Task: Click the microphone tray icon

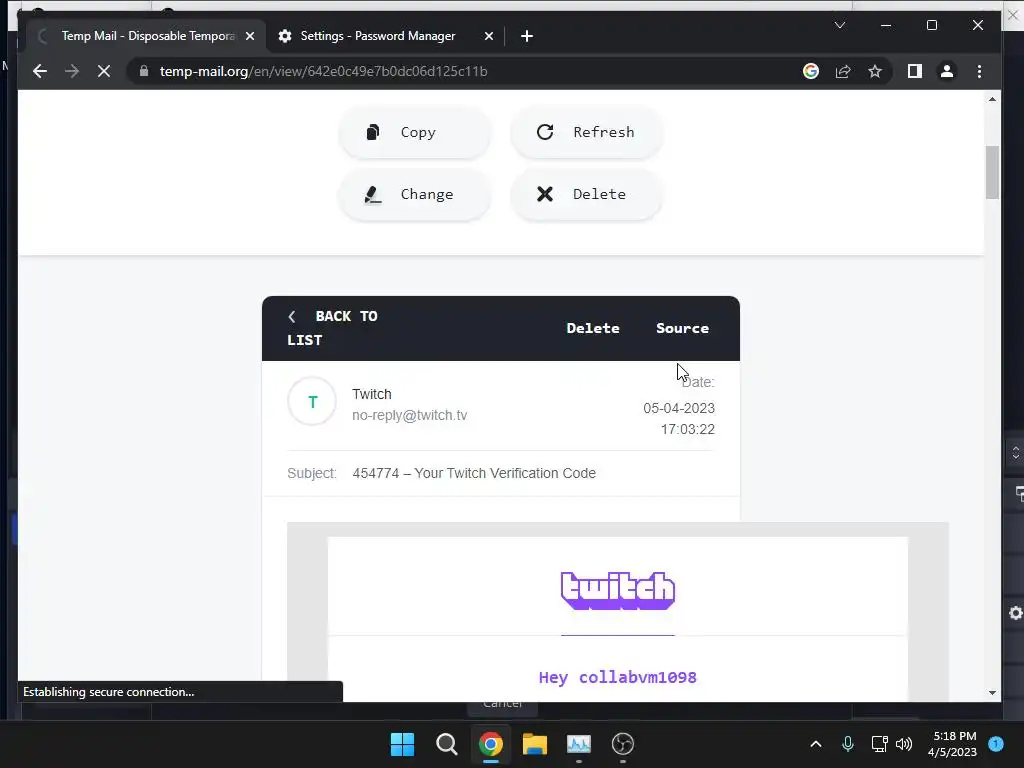Action: click(x=848, y=744)
